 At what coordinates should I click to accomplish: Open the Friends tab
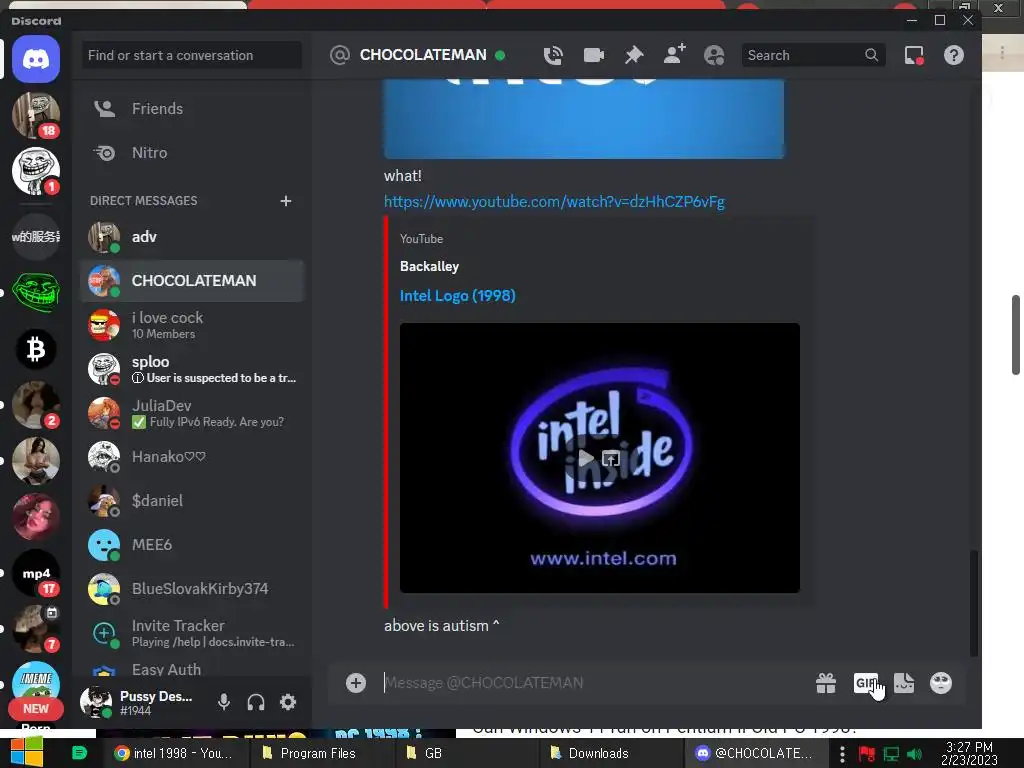tap(192, 108)
